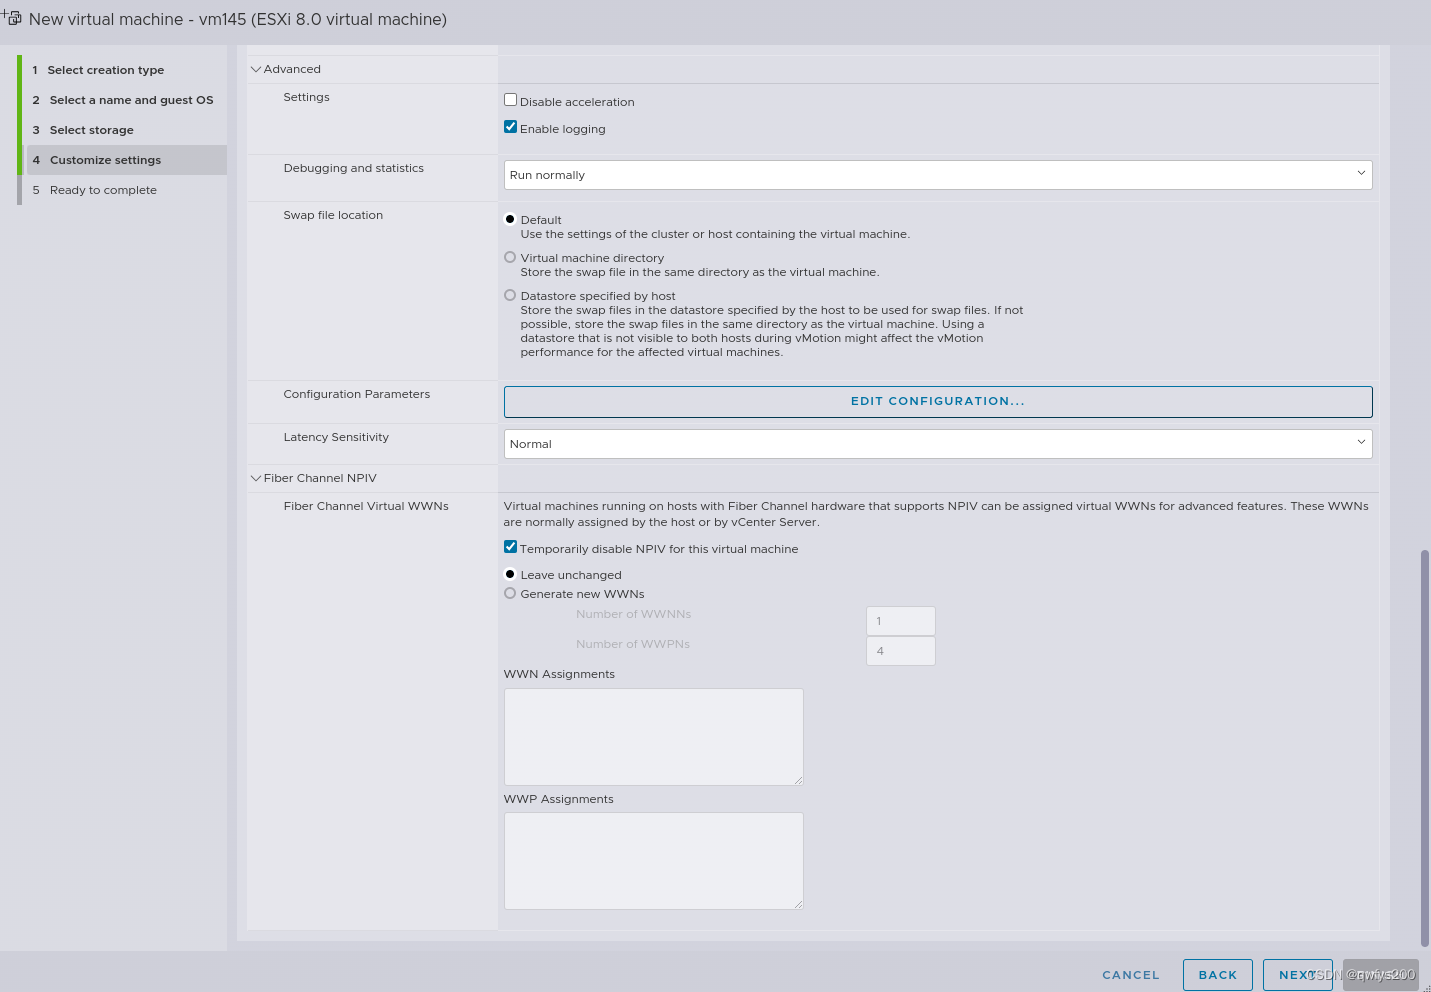Open the Debugging and statistics dropdown

pos(938,175)
